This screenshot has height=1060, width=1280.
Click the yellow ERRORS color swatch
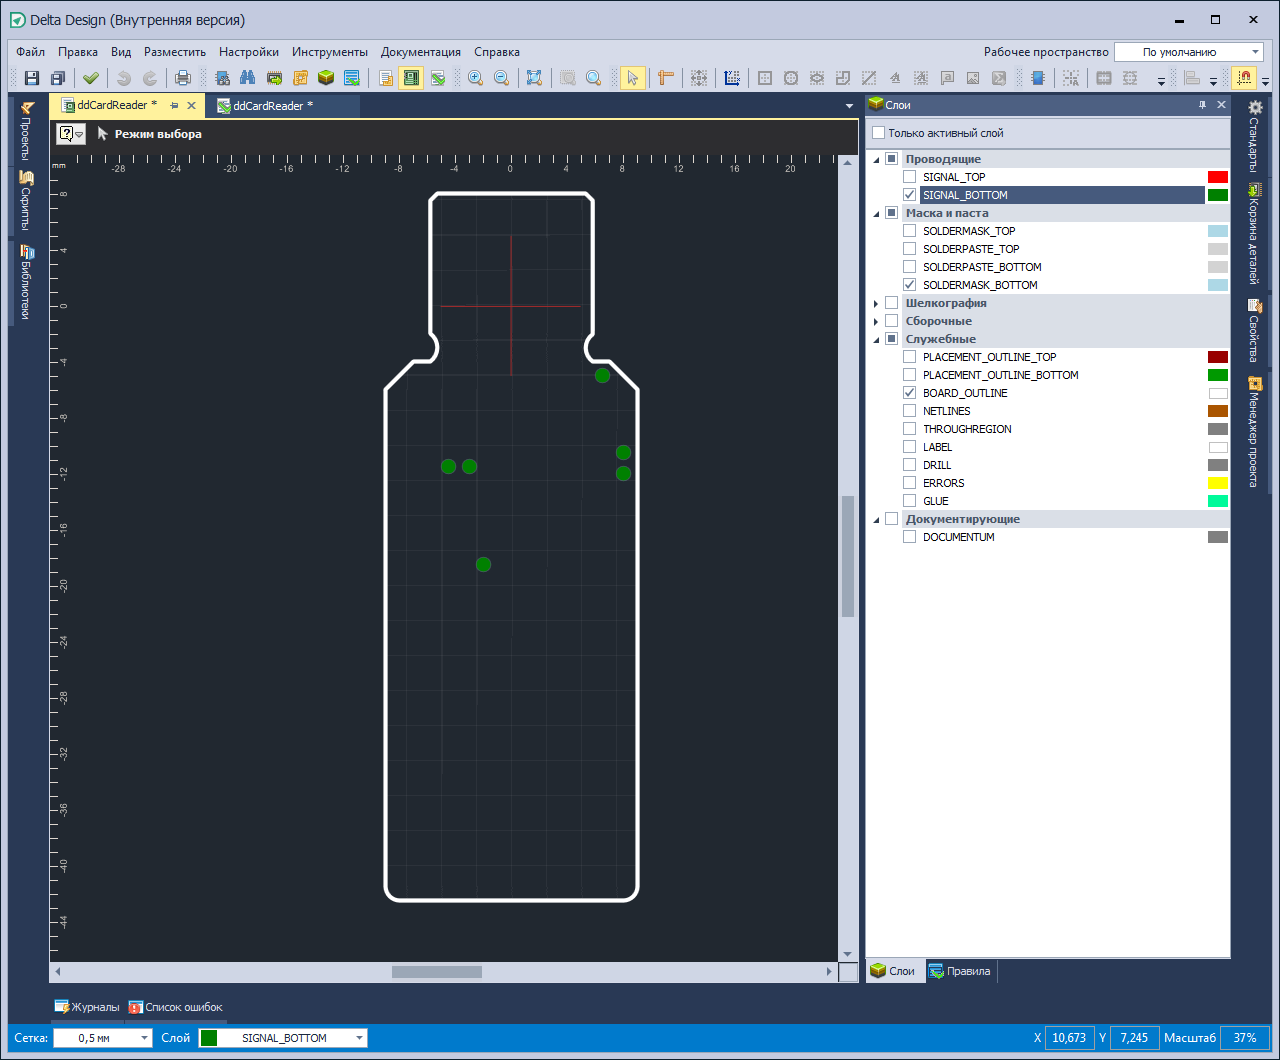(x=1217, y=483)
